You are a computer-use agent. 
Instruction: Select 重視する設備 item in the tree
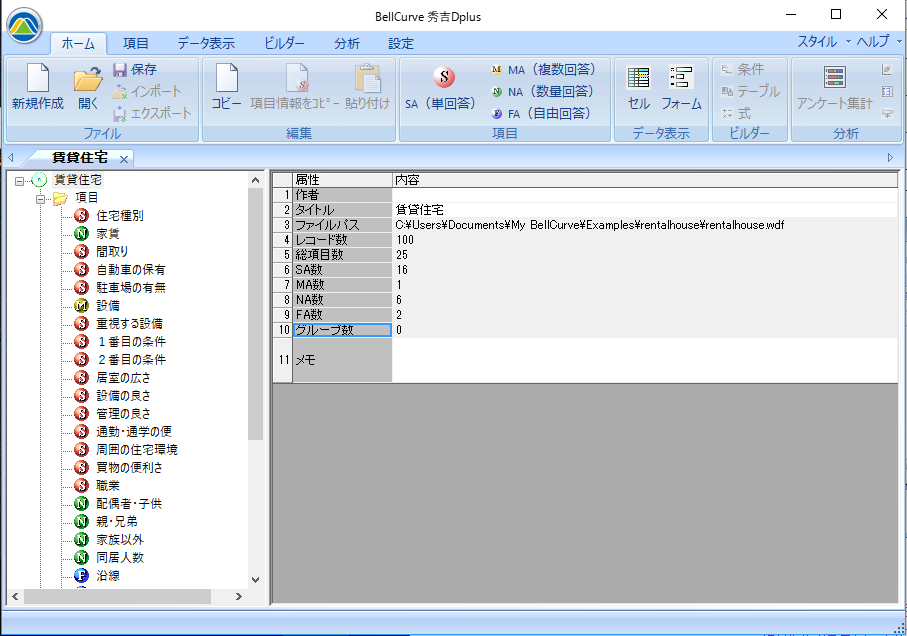click(129, 323)
